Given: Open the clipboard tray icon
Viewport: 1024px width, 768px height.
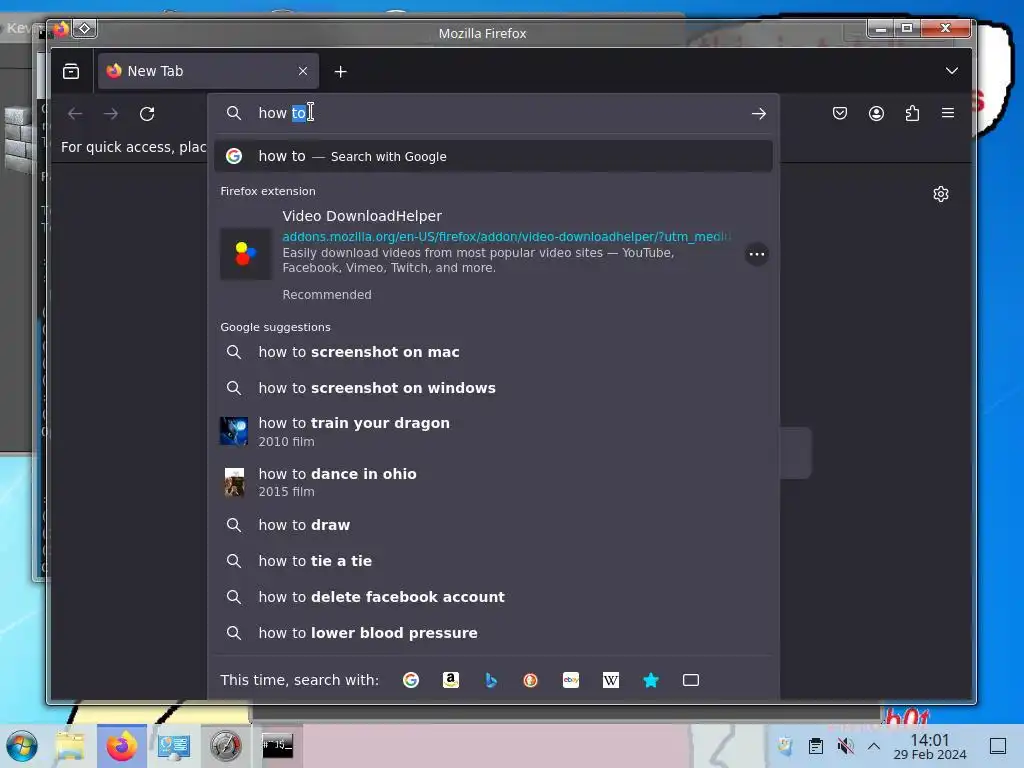Looking at the screenshot, I should point(816,746).
